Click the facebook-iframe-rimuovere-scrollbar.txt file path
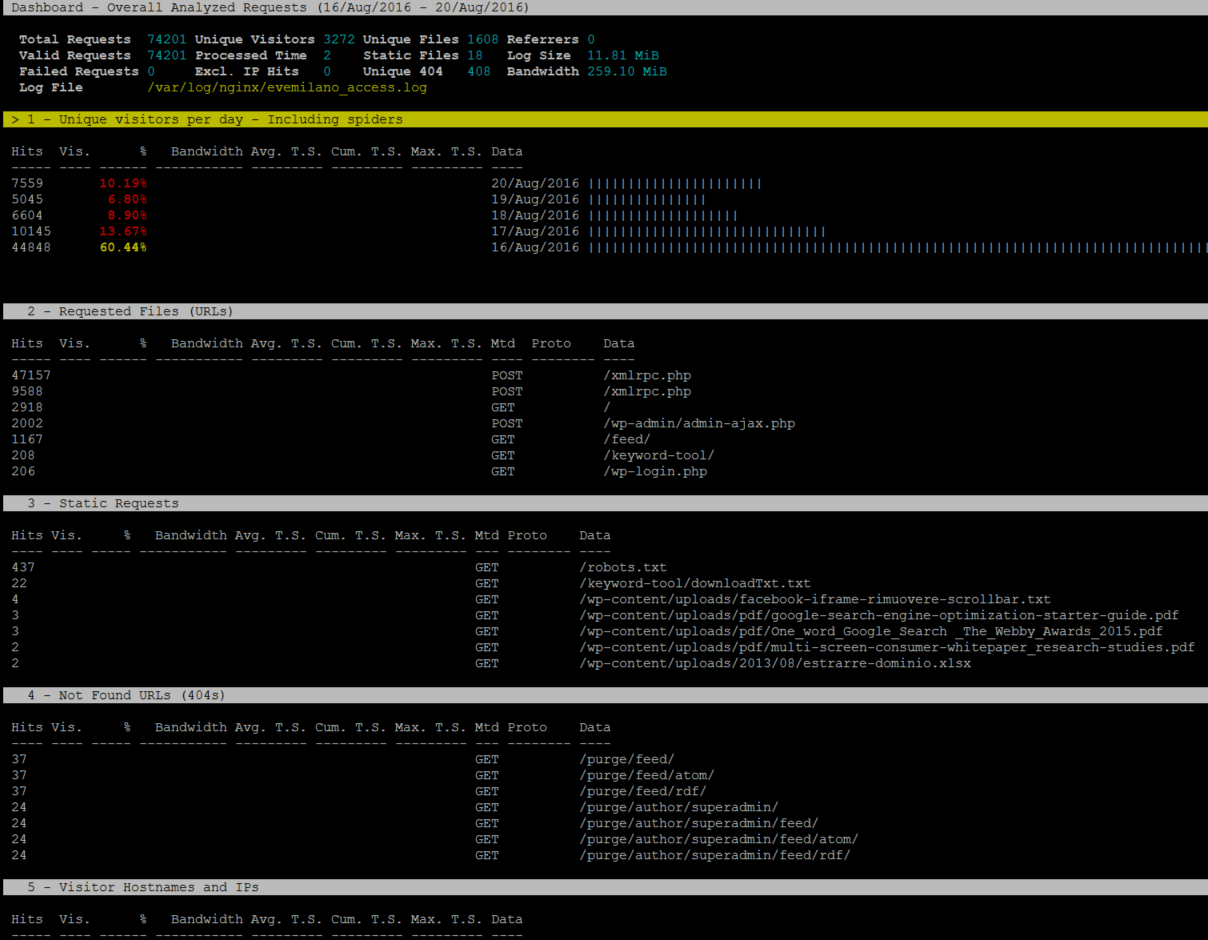 (815, 600)
